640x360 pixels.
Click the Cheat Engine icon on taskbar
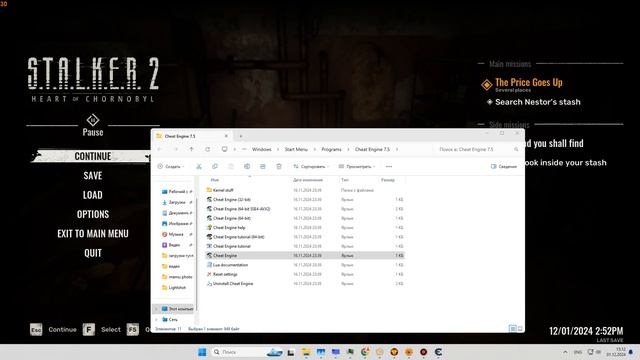438,352
